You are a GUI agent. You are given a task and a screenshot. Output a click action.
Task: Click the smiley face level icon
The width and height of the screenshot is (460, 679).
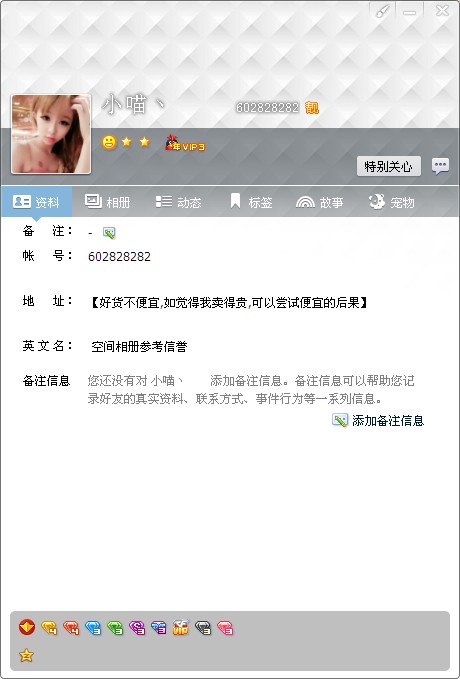109,142
